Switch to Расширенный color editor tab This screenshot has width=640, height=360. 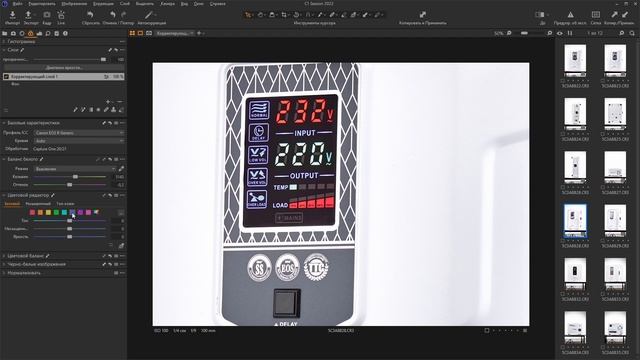[38, 204]
